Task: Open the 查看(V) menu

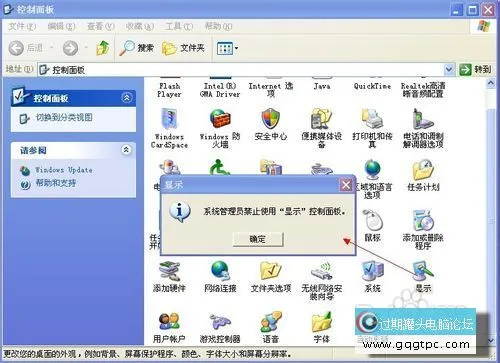Action: click(x=100, y=26)
